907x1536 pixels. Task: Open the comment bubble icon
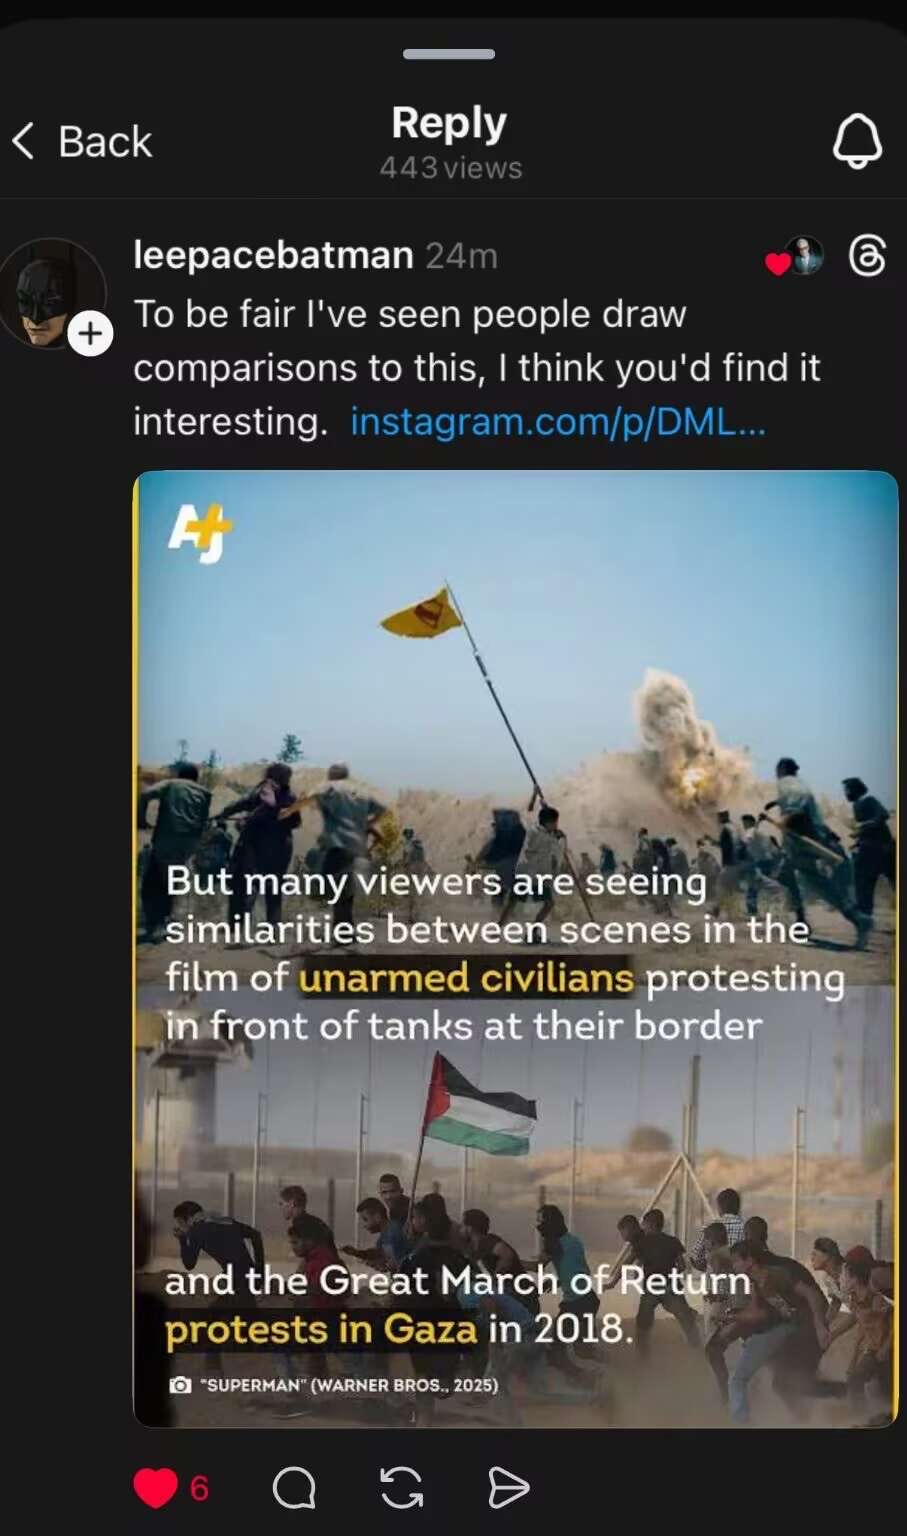pyautogui.click(x=294, y=1488)
